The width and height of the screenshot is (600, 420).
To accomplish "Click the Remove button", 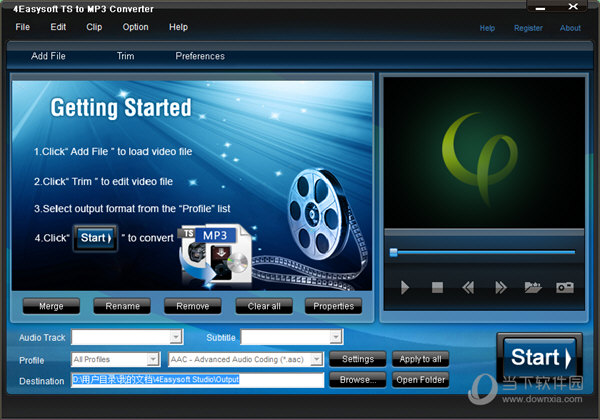I will [192, 306].
